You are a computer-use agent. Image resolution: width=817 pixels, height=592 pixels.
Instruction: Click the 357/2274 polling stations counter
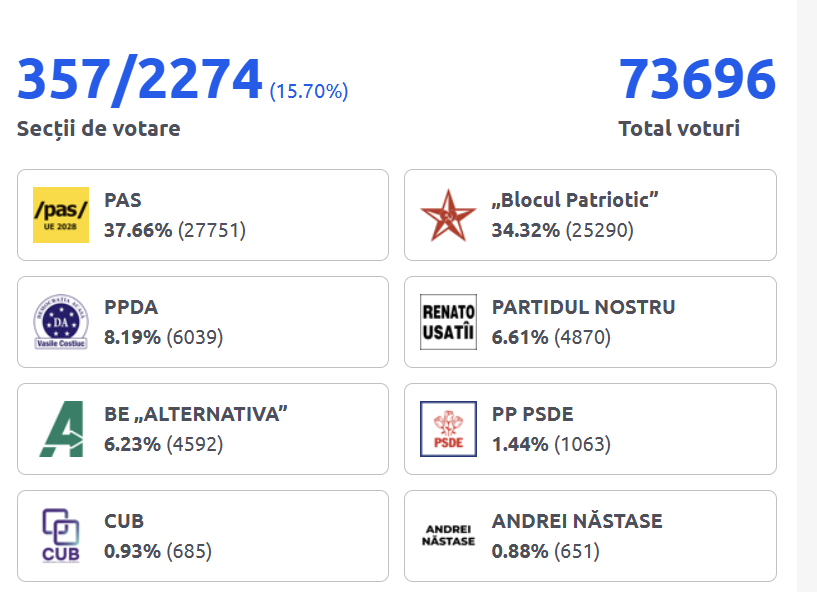click(140, 79)
